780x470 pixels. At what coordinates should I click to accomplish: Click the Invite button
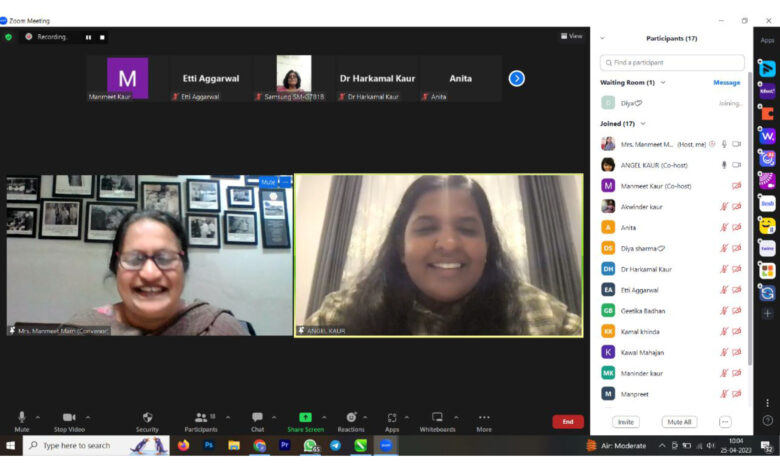625,422
